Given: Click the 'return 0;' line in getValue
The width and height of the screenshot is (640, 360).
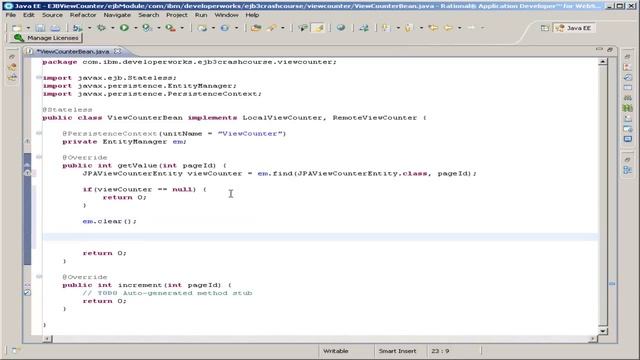Looking at the screenshot, I should (104, 253).
